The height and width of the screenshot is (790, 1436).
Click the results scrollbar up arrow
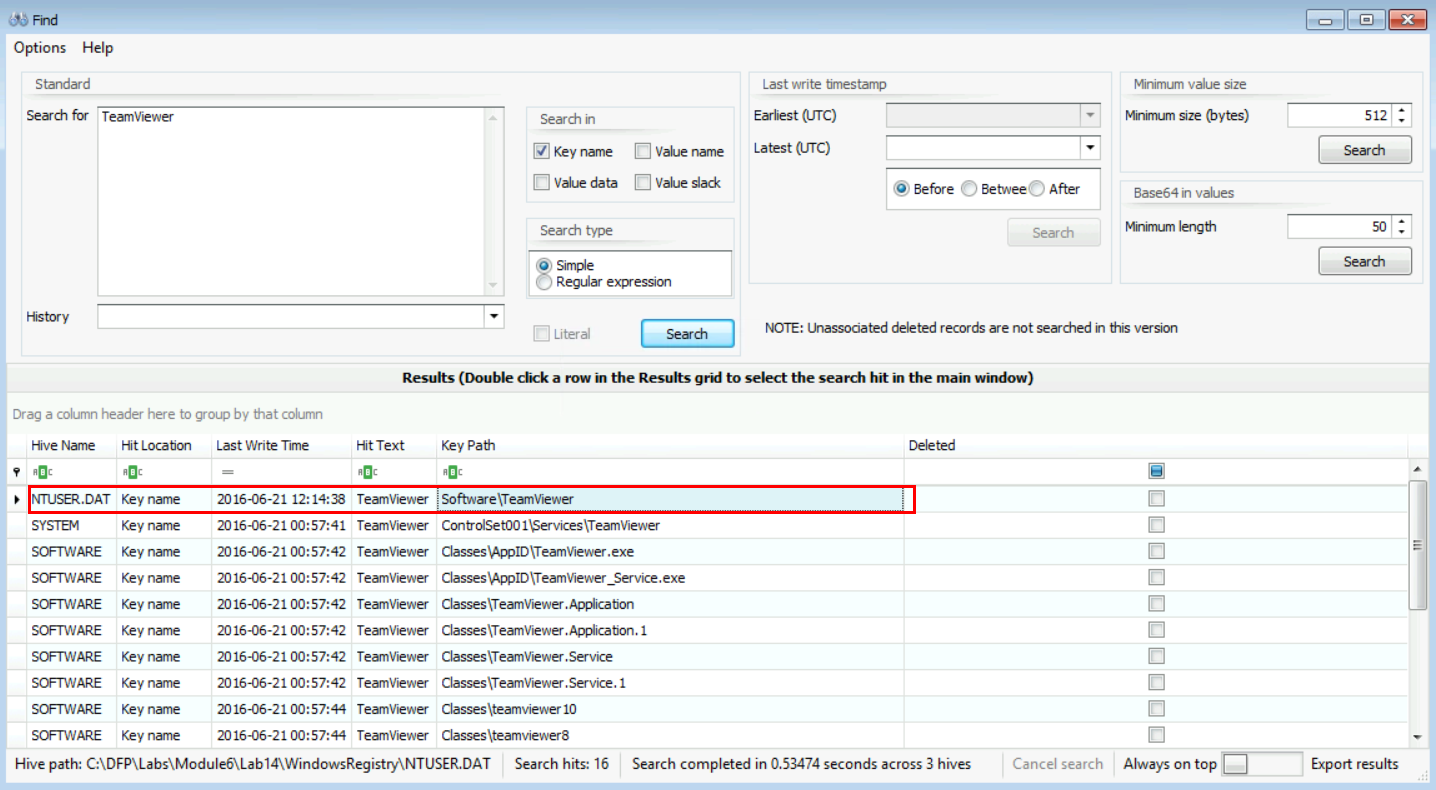coord(1417,469)
